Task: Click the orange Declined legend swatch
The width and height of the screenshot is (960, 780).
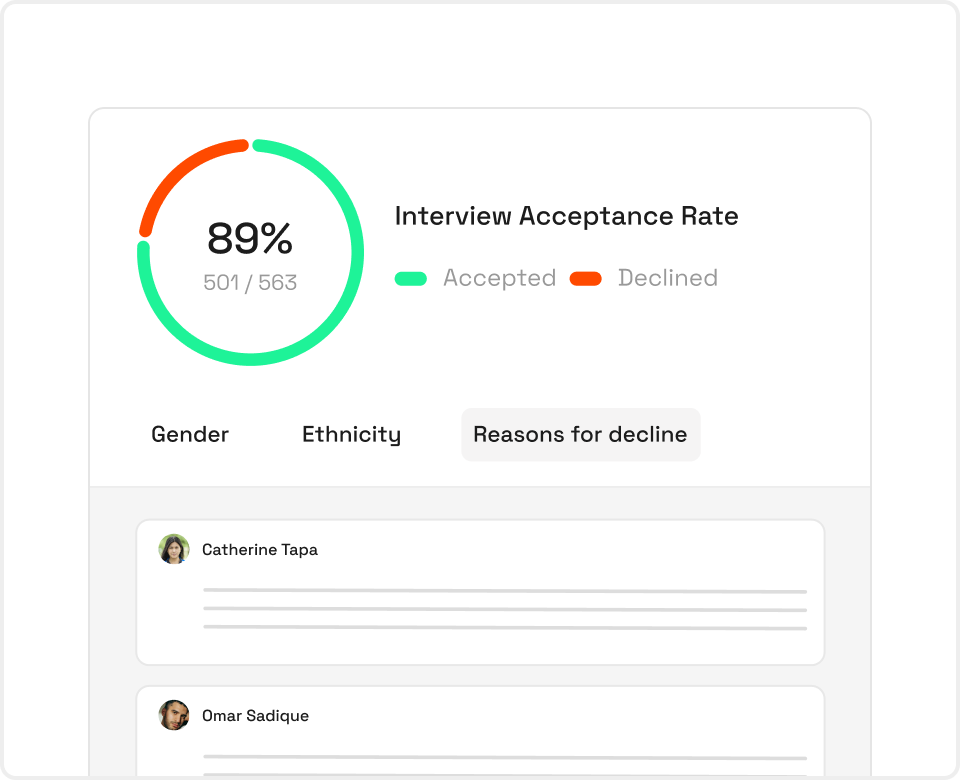Action: [x=586, y=279]
